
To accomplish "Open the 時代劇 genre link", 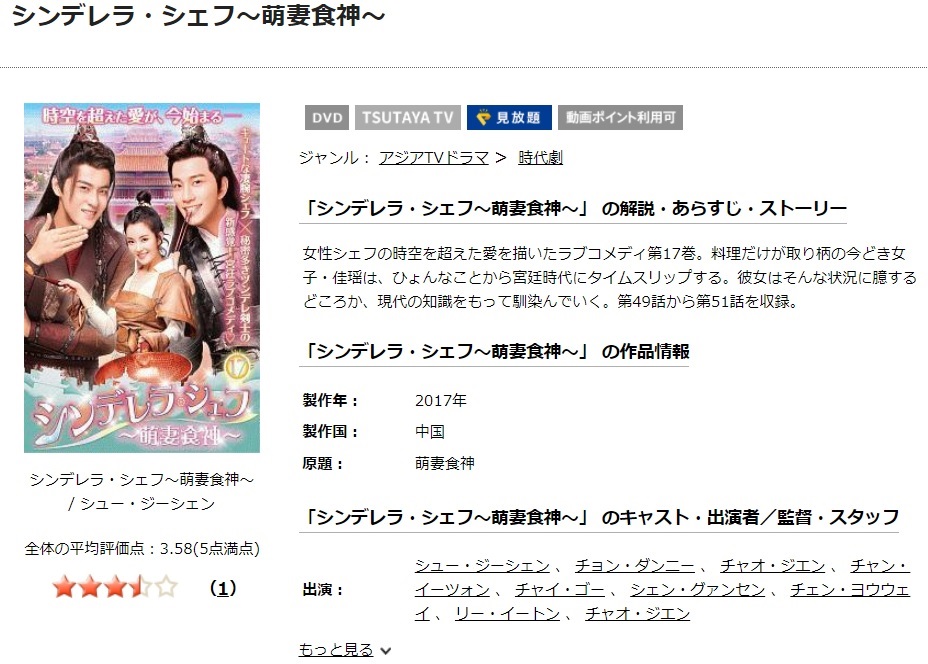I will (x=540, y=158).
